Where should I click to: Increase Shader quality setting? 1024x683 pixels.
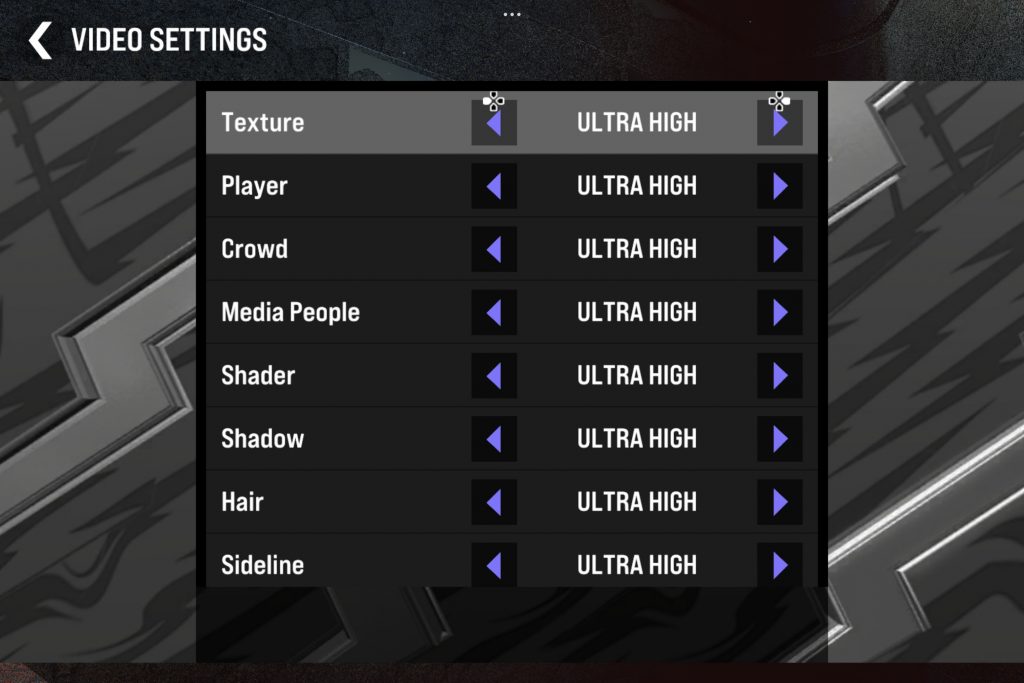pos(780,376)
